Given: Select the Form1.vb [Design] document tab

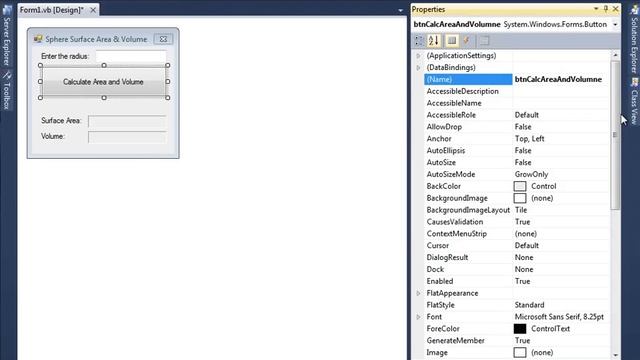Looking at the screenshot, I should (51, 10).
